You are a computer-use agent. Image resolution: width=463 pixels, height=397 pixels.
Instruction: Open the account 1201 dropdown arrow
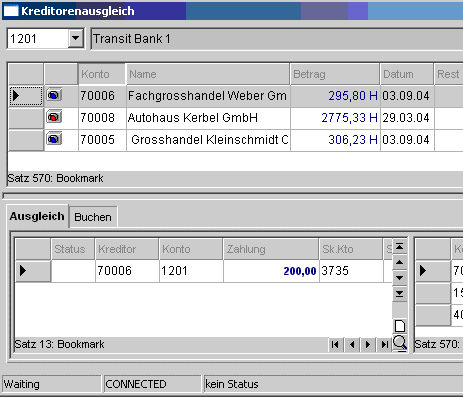point(76,39)
